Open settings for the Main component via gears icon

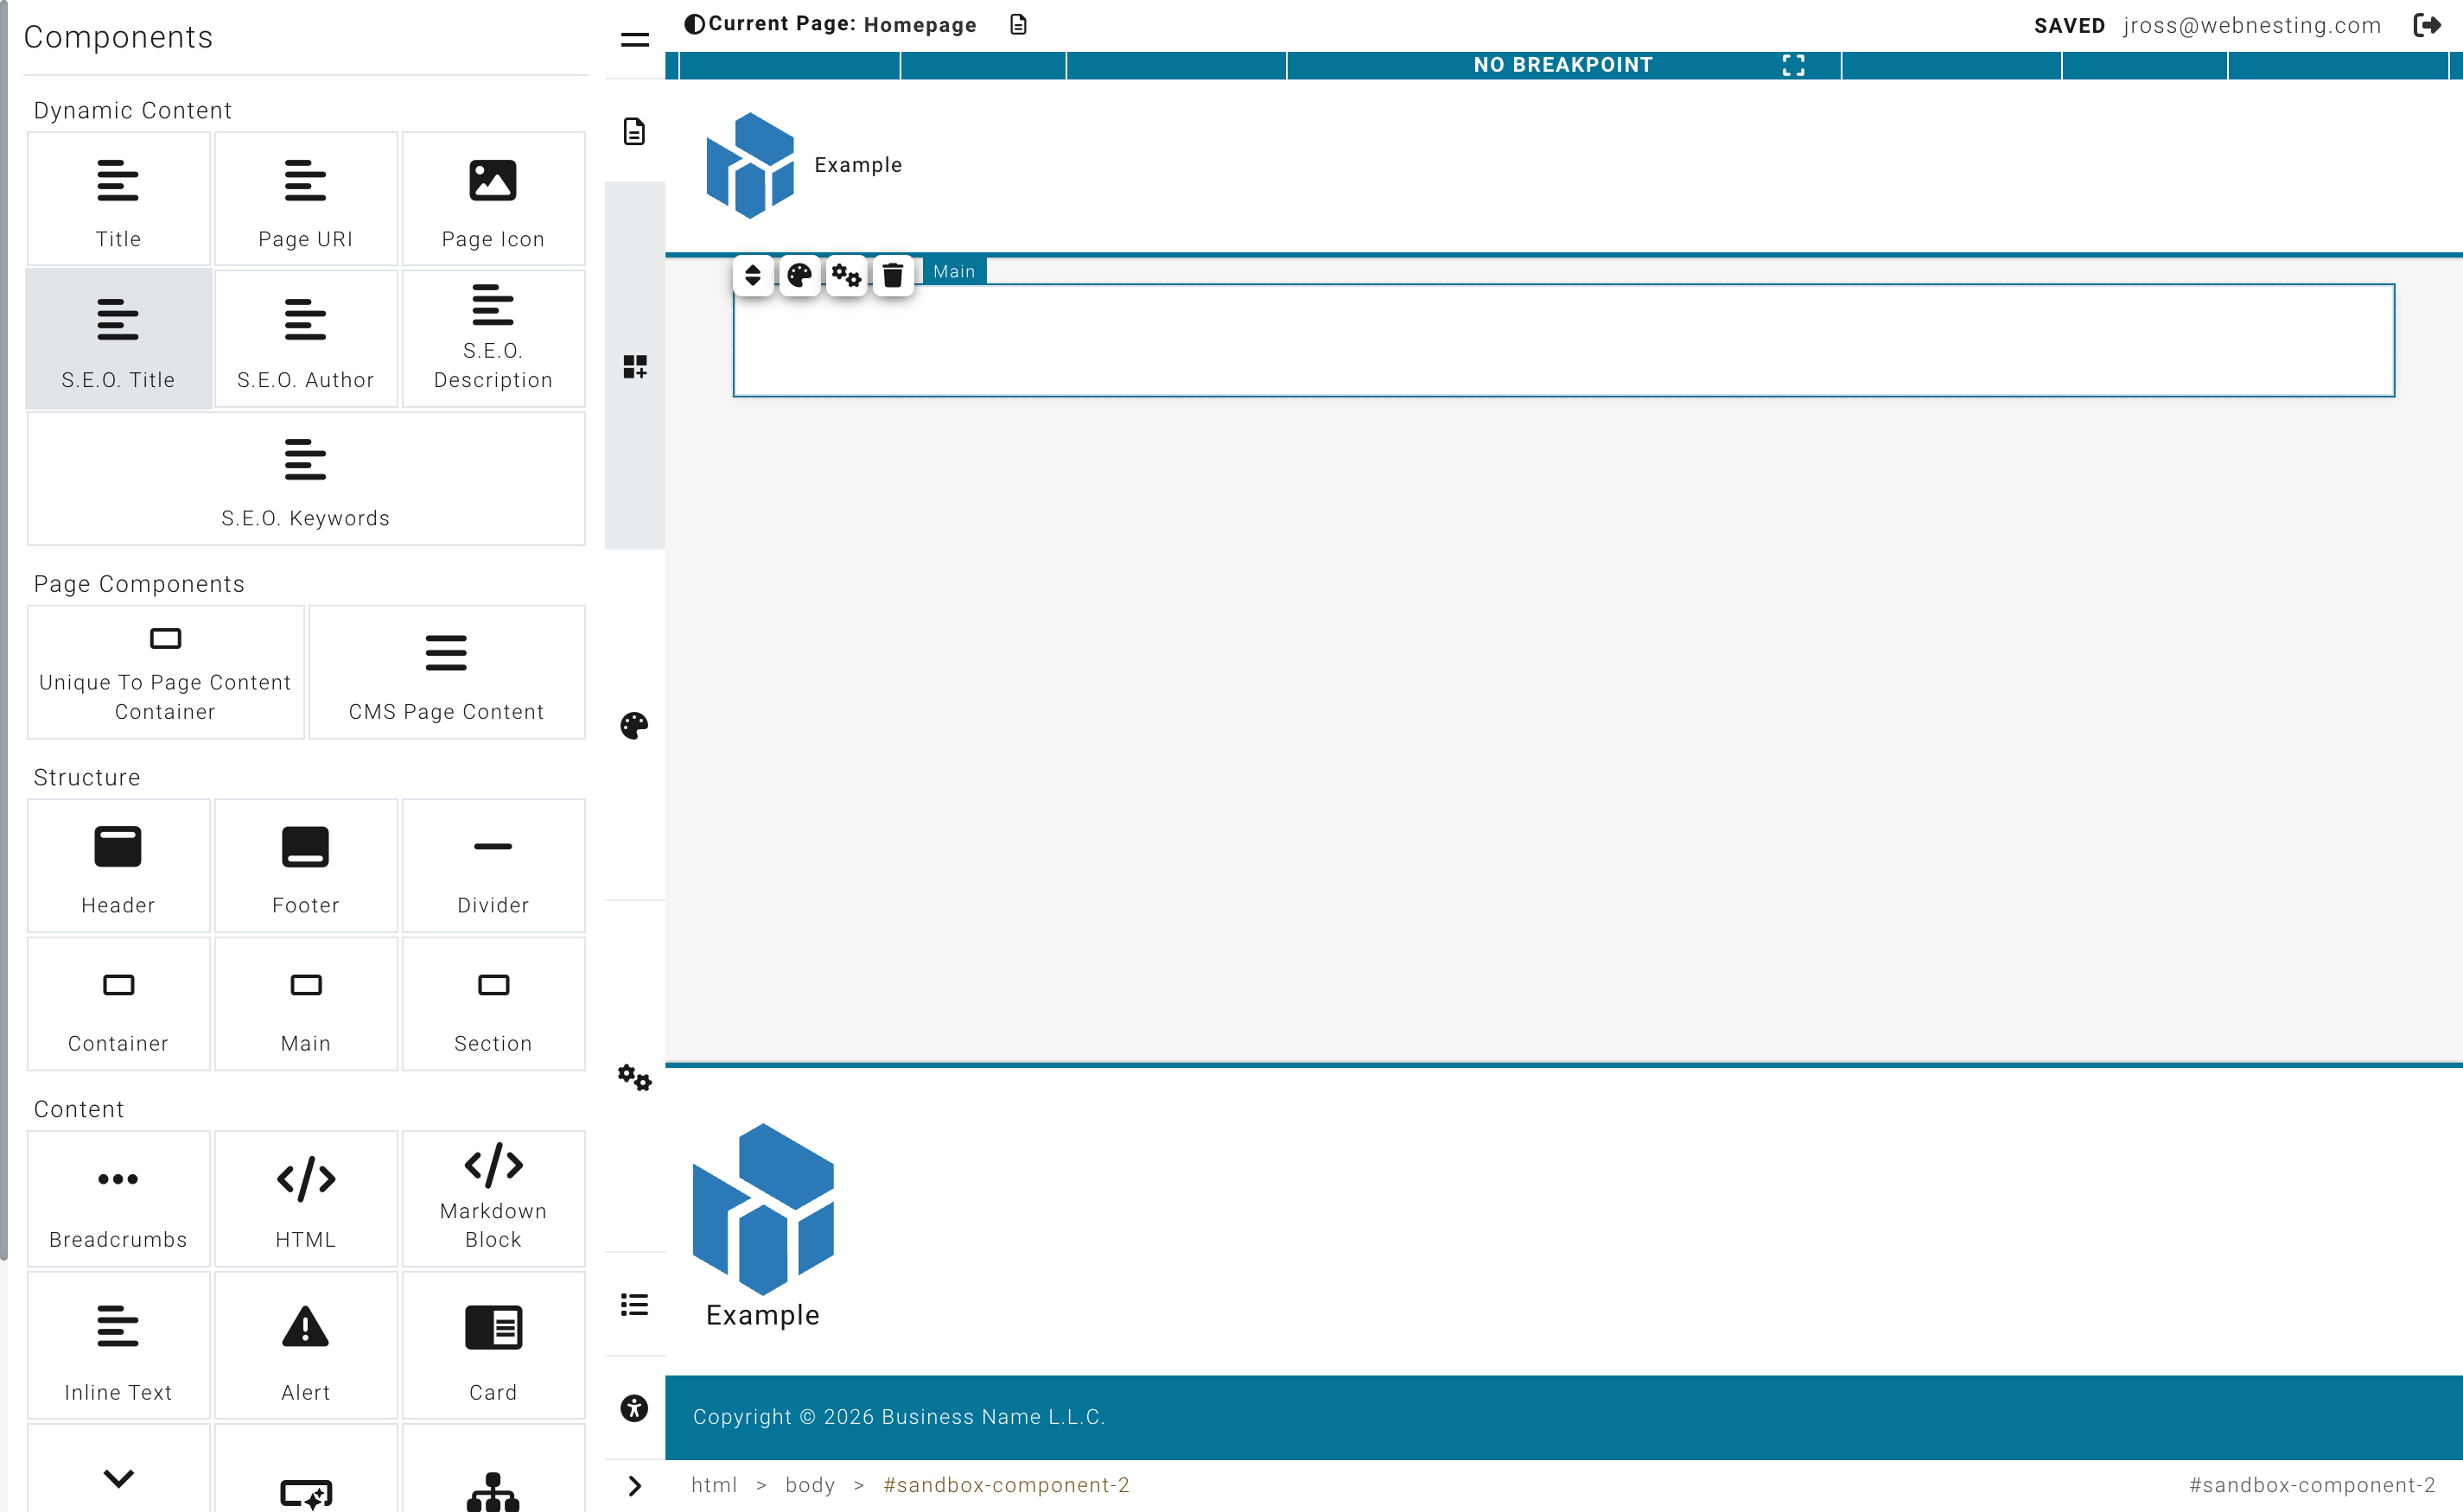847,276
